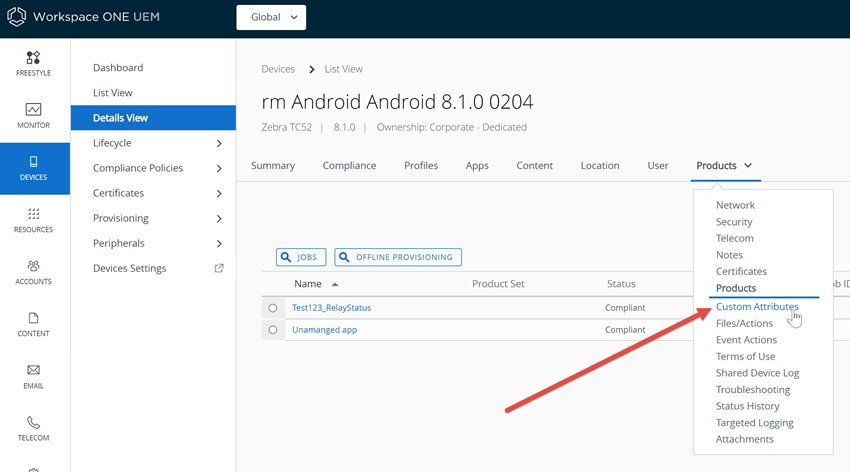Viewport: 850px width, 472px height.
Task: Sort by the Name column arrow
Action: [x=335, y=285]
